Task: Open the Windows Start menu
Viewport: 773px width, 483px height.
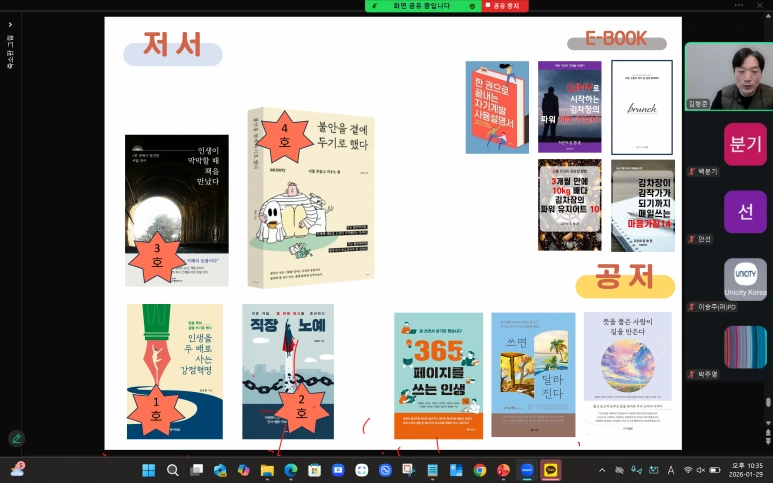Action: (148, 470)
